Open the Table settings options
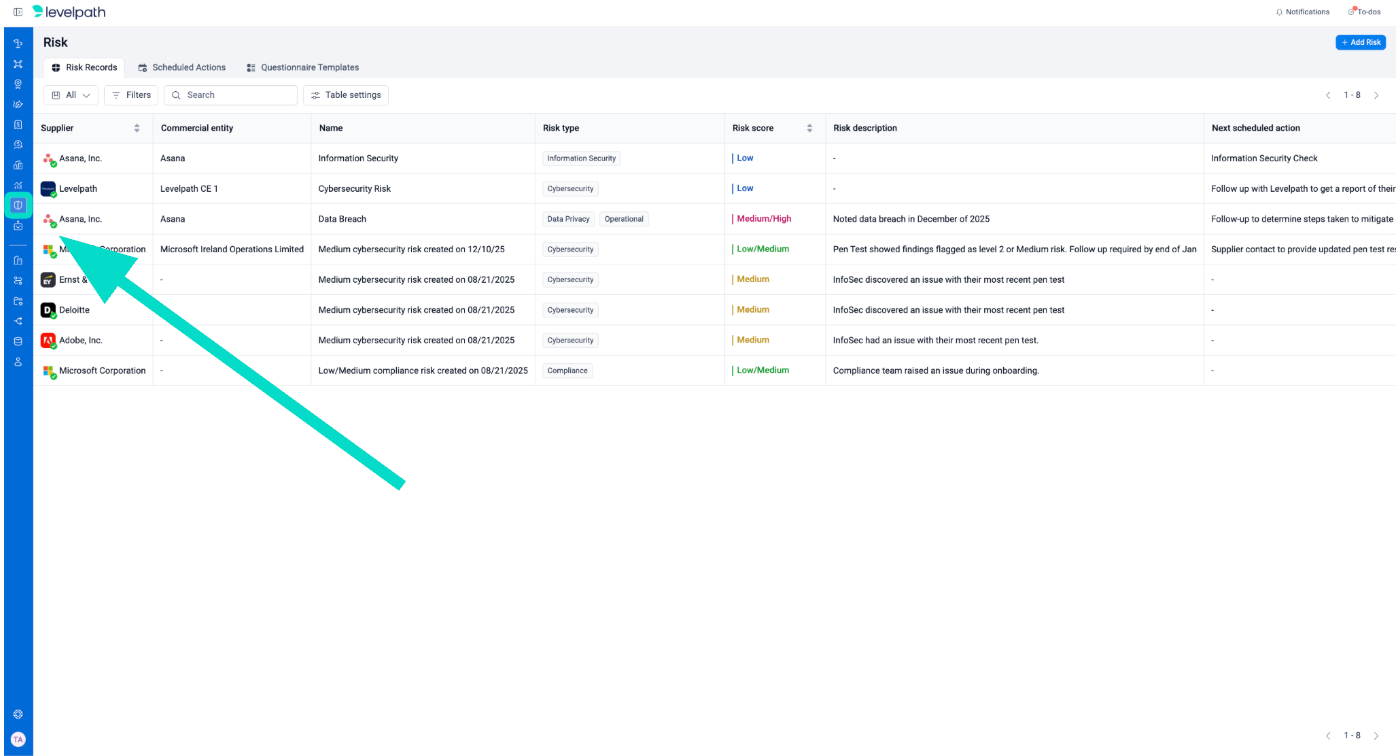Screen dimensions: 1396x756 point(345,95)
